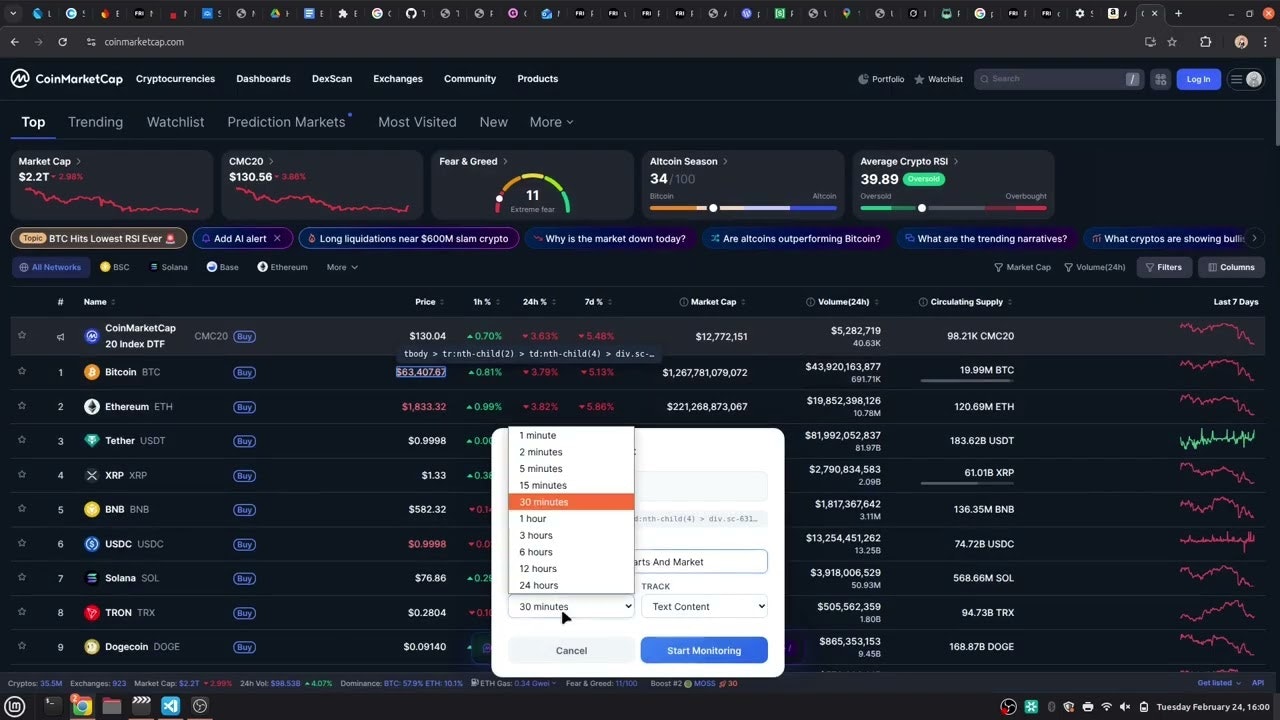Click the Fear & Greed gauge
The height and width of the screenshot is (720, 1280).
click(x=532, y=193)
